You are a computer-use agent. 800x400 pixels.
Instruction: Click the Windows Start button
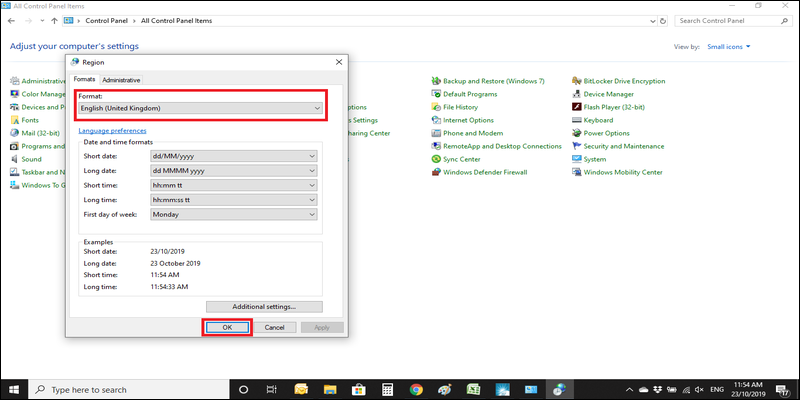(15, 389)
